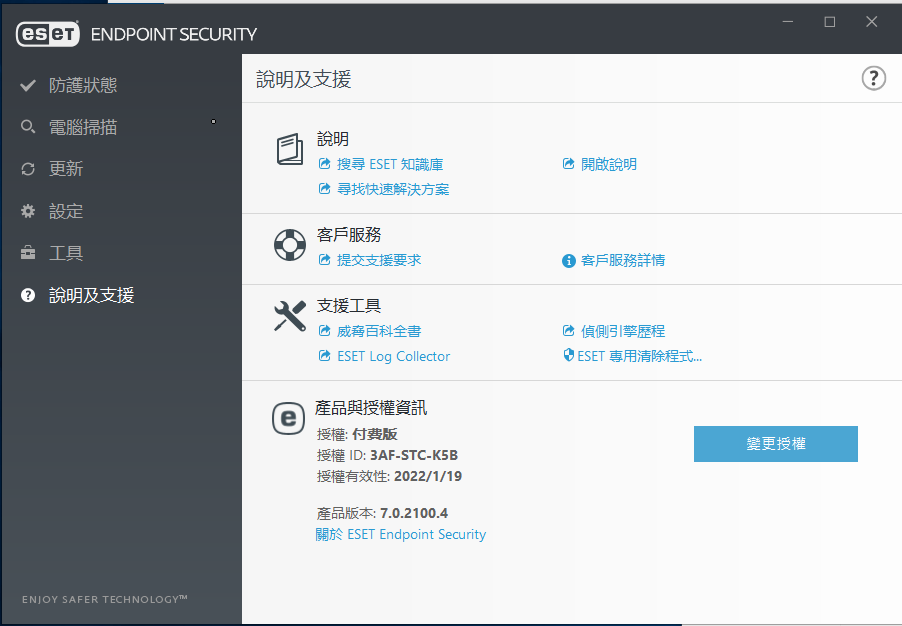Launch the ESET Log Collector link
902x626 pixels.
(393, 356)
